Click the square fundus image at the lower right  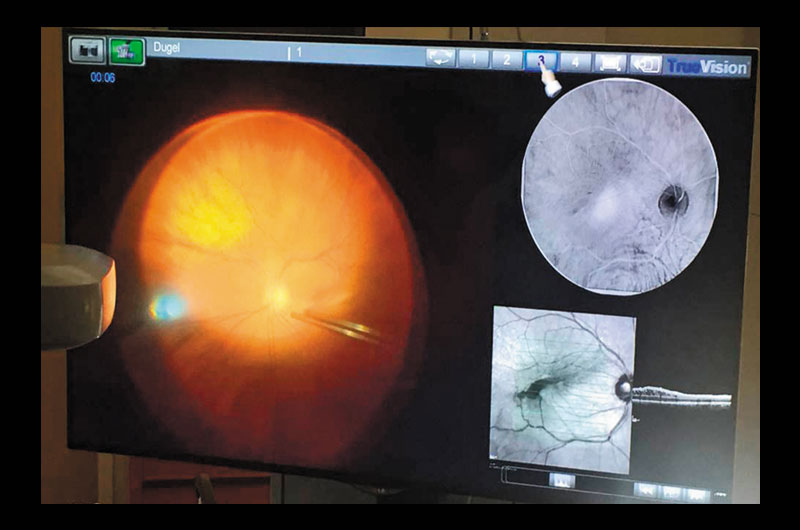click(561, 389)
